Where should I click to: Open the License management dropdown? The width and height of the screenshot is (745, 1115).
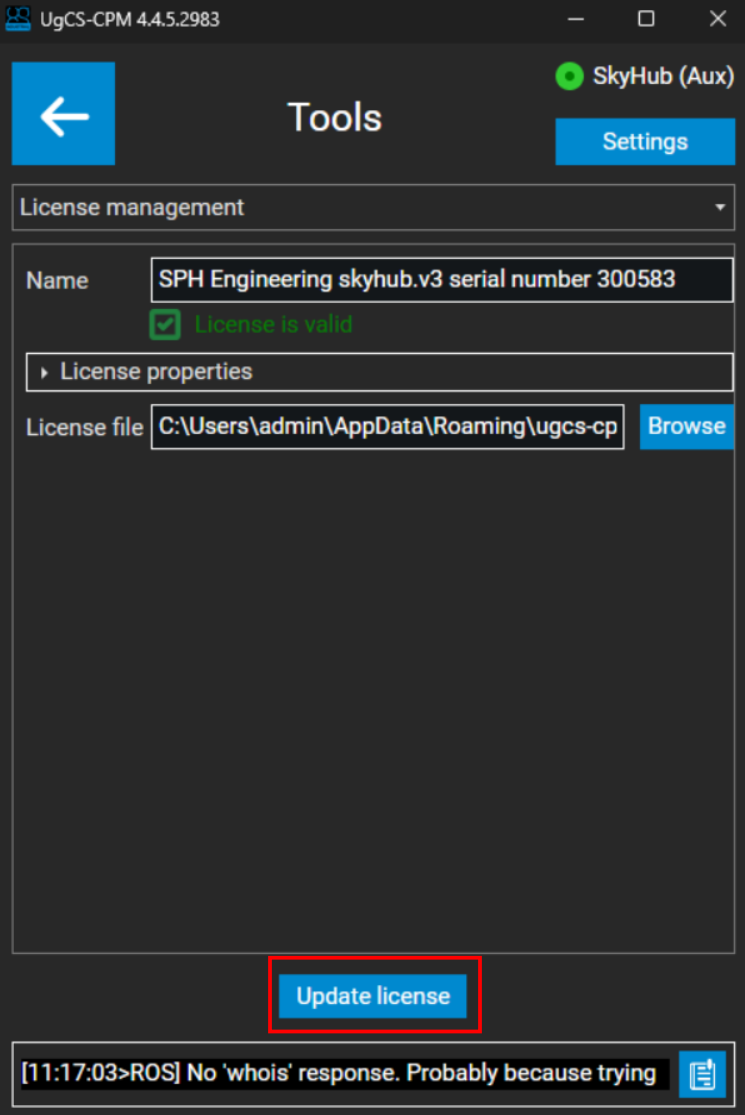coord(373,208)
